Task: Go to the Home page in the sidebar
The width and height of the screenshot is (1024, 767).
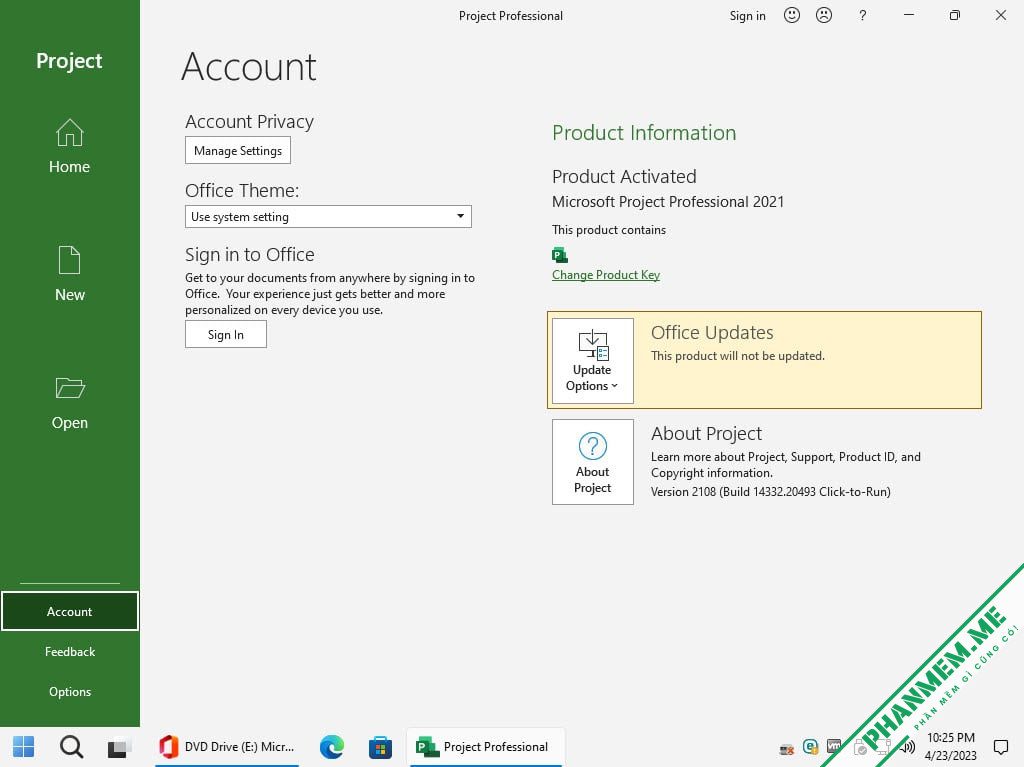Action: pyautogui.click(x=69, y=146)
